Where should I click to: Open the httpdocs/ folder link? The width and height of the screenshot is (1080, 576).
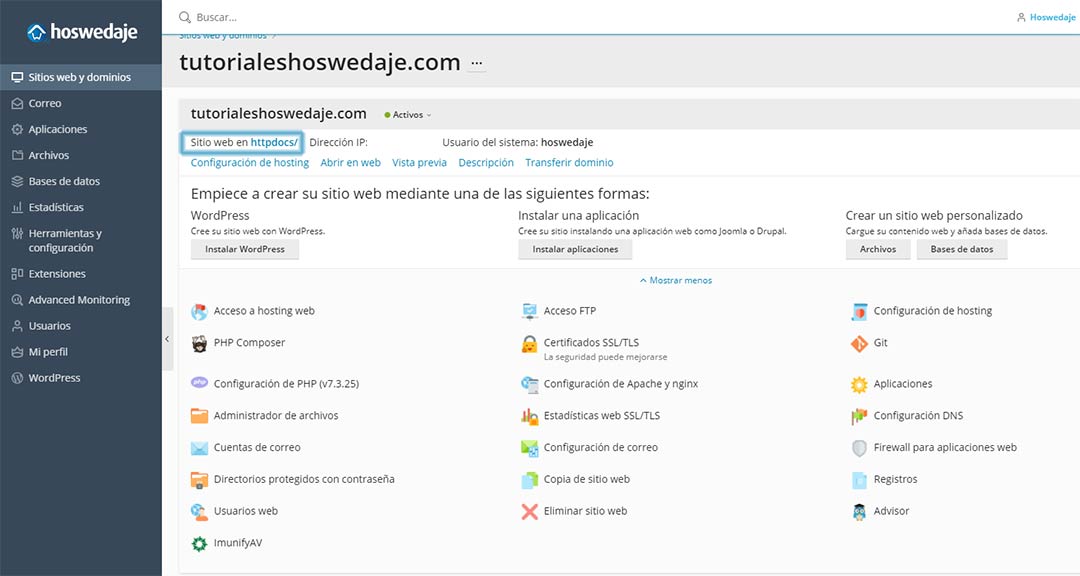click(274, 143)
